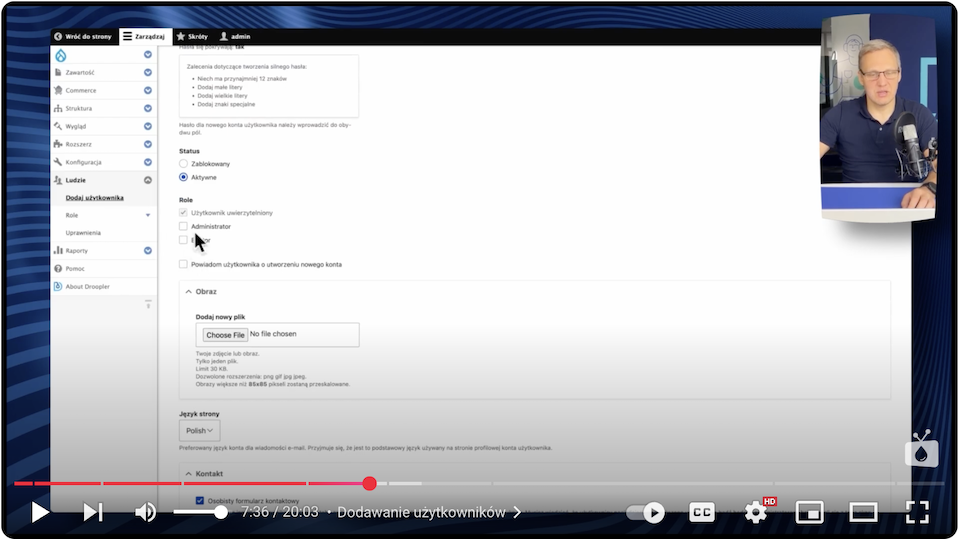Screen dimensions: 960x539
Task: Select the Aktywne status radio button
Action: (183, 177)
